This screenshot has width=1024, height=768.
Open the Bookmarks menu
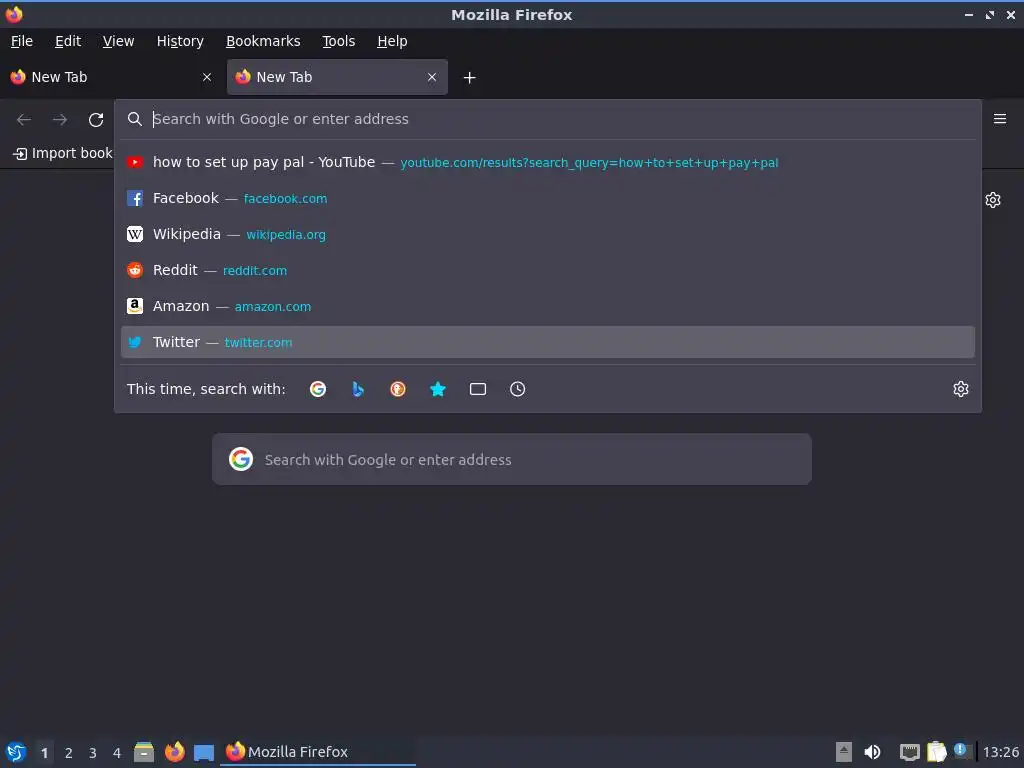click(263, 41)
